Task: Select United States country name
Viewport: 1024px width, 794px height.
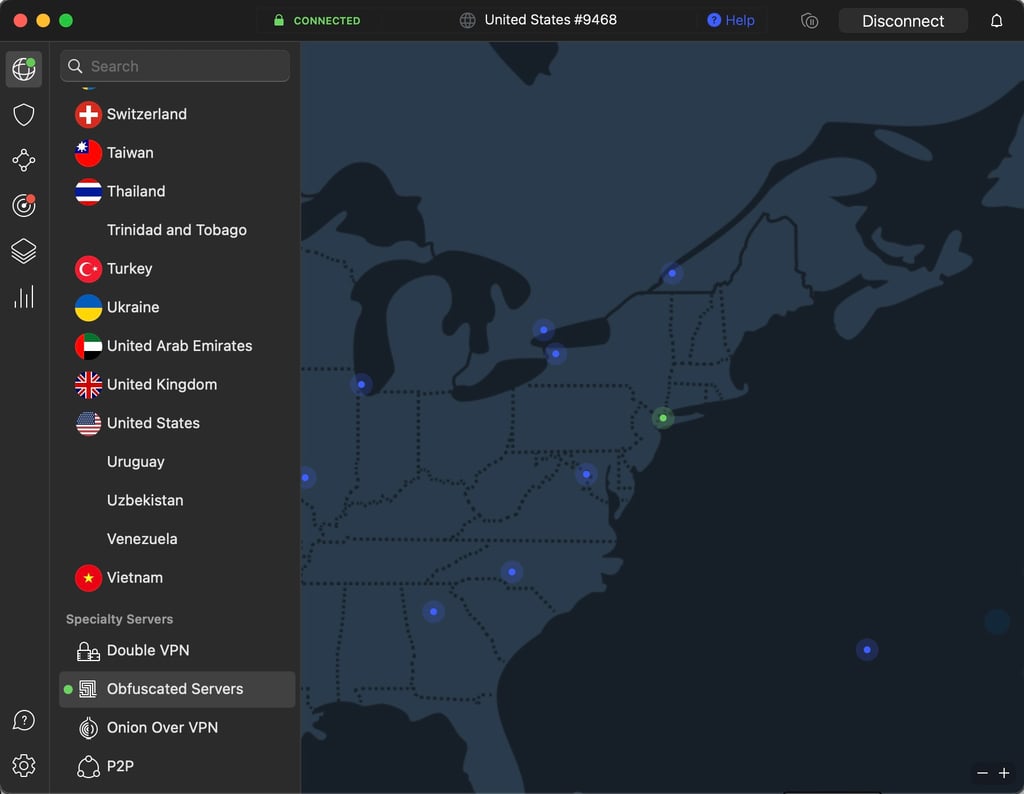Action: (x=153, y=423)
